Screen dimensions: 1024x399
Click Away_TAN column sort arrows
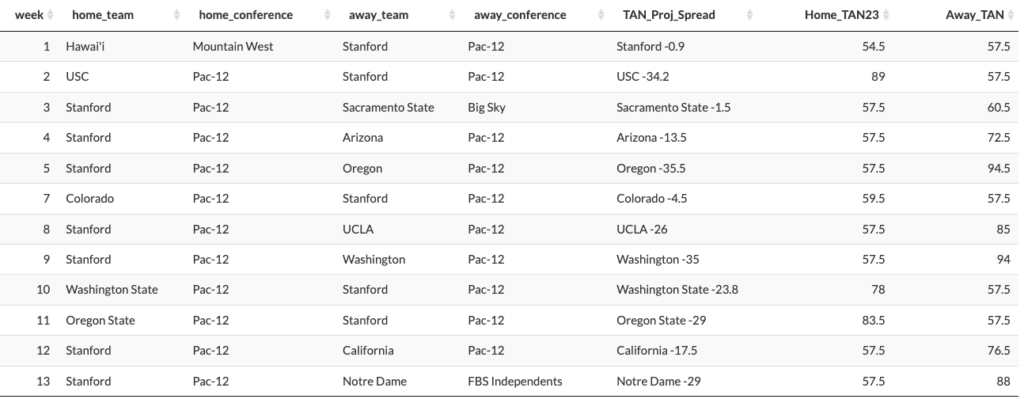tap(1010, 15)
